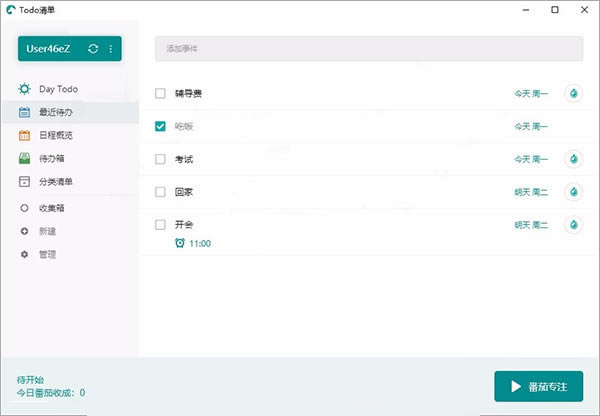Start tomato timer for 考试 task
The width and height of the screenshot is (600, 416).
(x=574, y=159)
